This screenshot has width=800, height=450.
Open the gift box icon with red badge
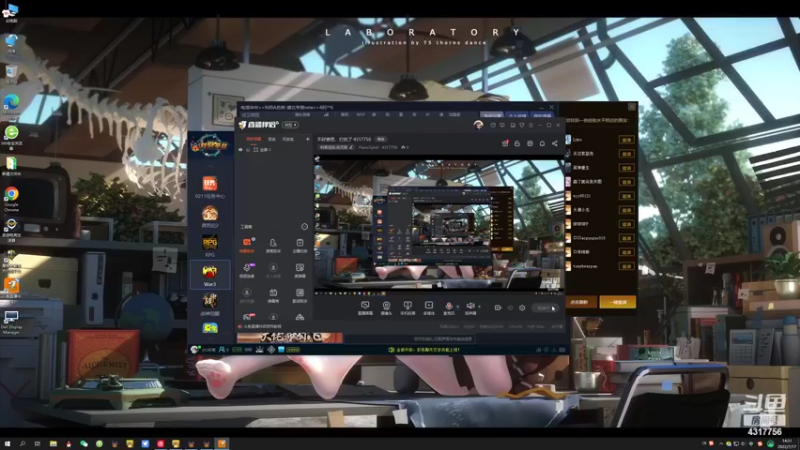(x=505, y=143)
